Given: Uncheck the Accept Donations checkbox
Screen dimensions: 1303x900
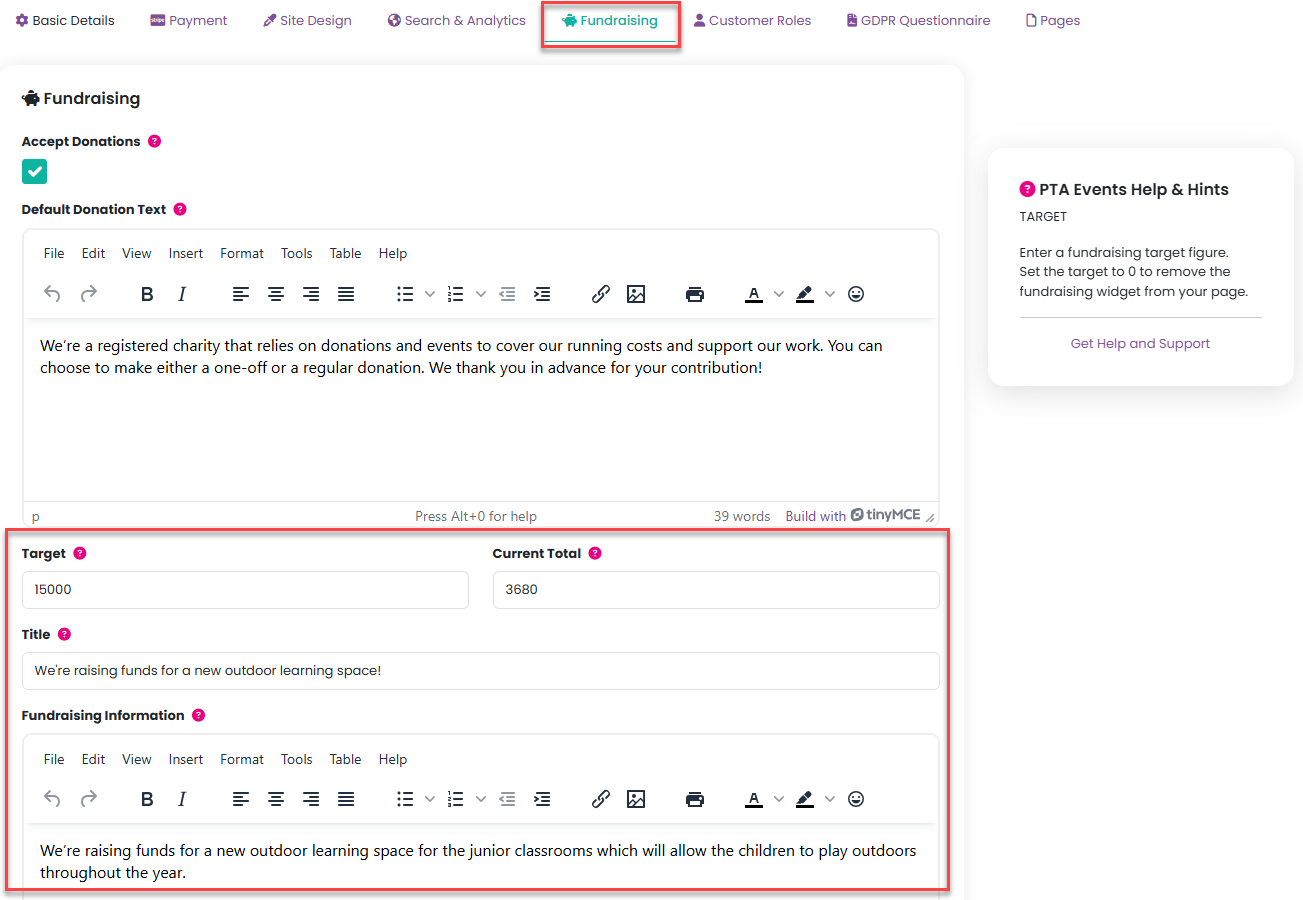Looking at the screenshot, I should tap(35, 172).
